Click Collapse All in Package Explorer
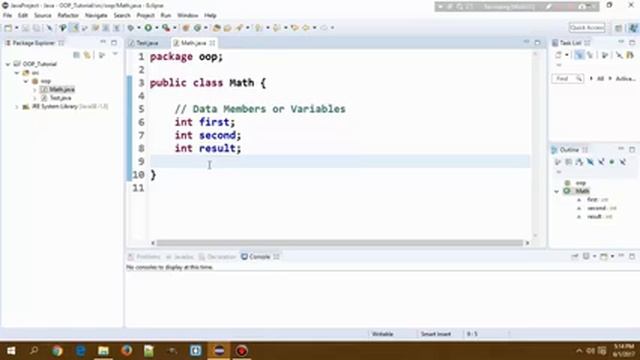The width and height of the screenshot is (640, 360). click(x=76, y=55)
